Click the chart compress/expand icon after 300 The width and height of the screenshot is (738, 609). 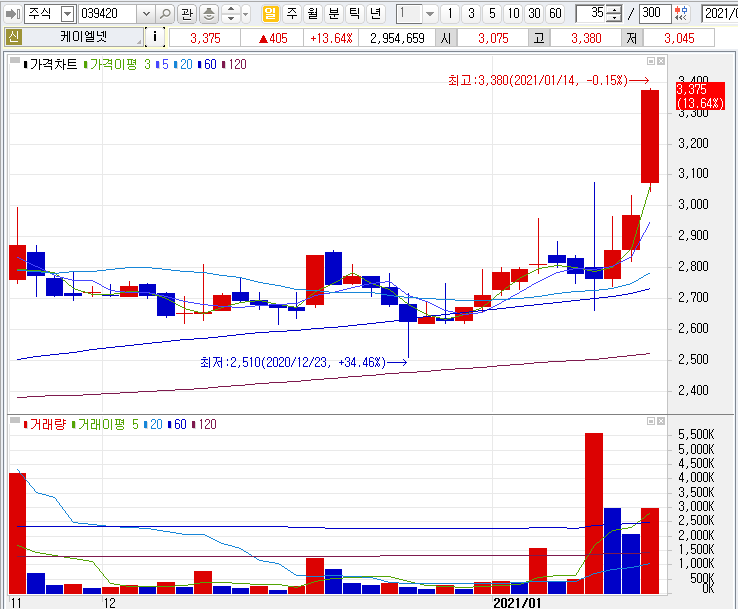click(681, 14)
